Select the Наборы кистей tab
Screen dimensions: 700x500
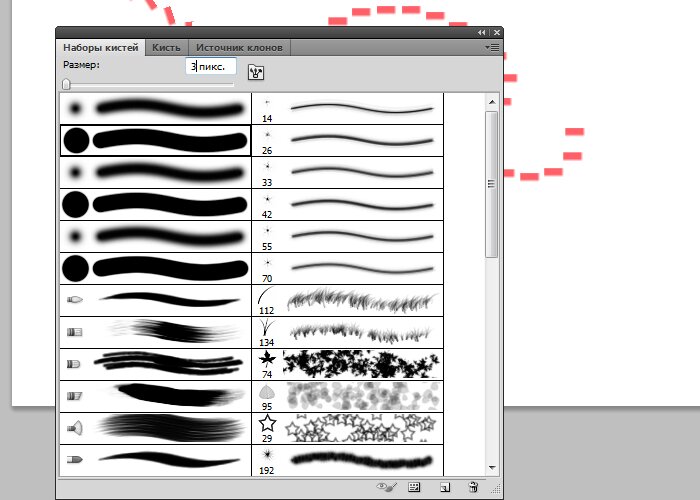pos(101,47)
